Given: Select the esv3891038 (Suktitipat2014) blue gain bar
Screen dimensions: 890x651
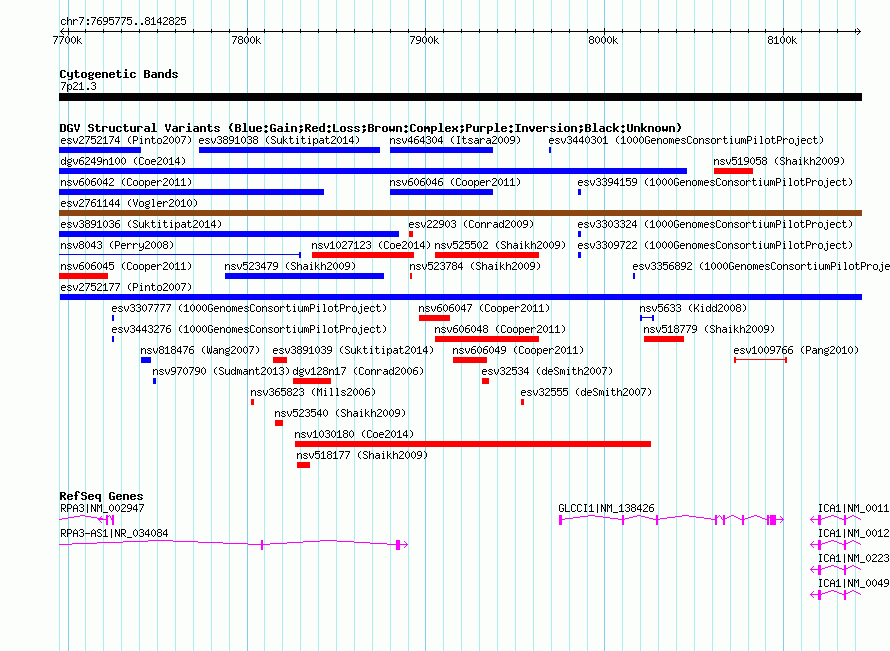Looking at the screenshot, I should (x=289, y=150).
